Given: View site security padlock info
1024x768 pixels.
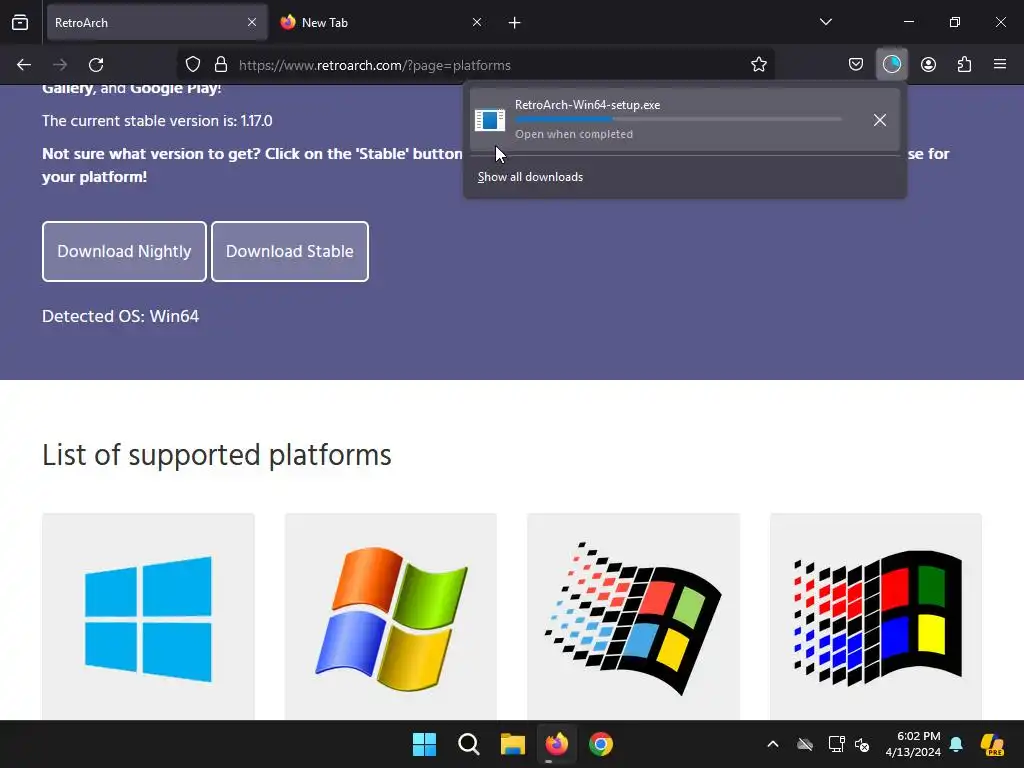Looking at the screenshot, I should click(221, 65).
